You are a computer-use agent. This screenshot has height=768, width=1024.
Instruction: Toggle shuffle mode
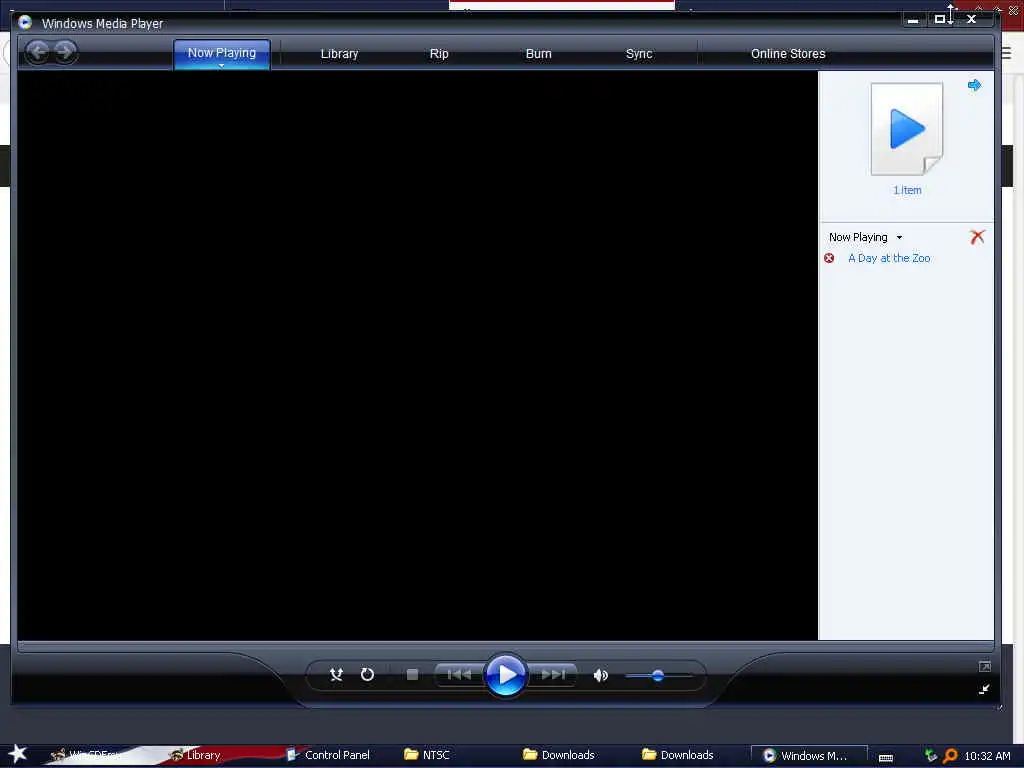(x=336, y=675)
